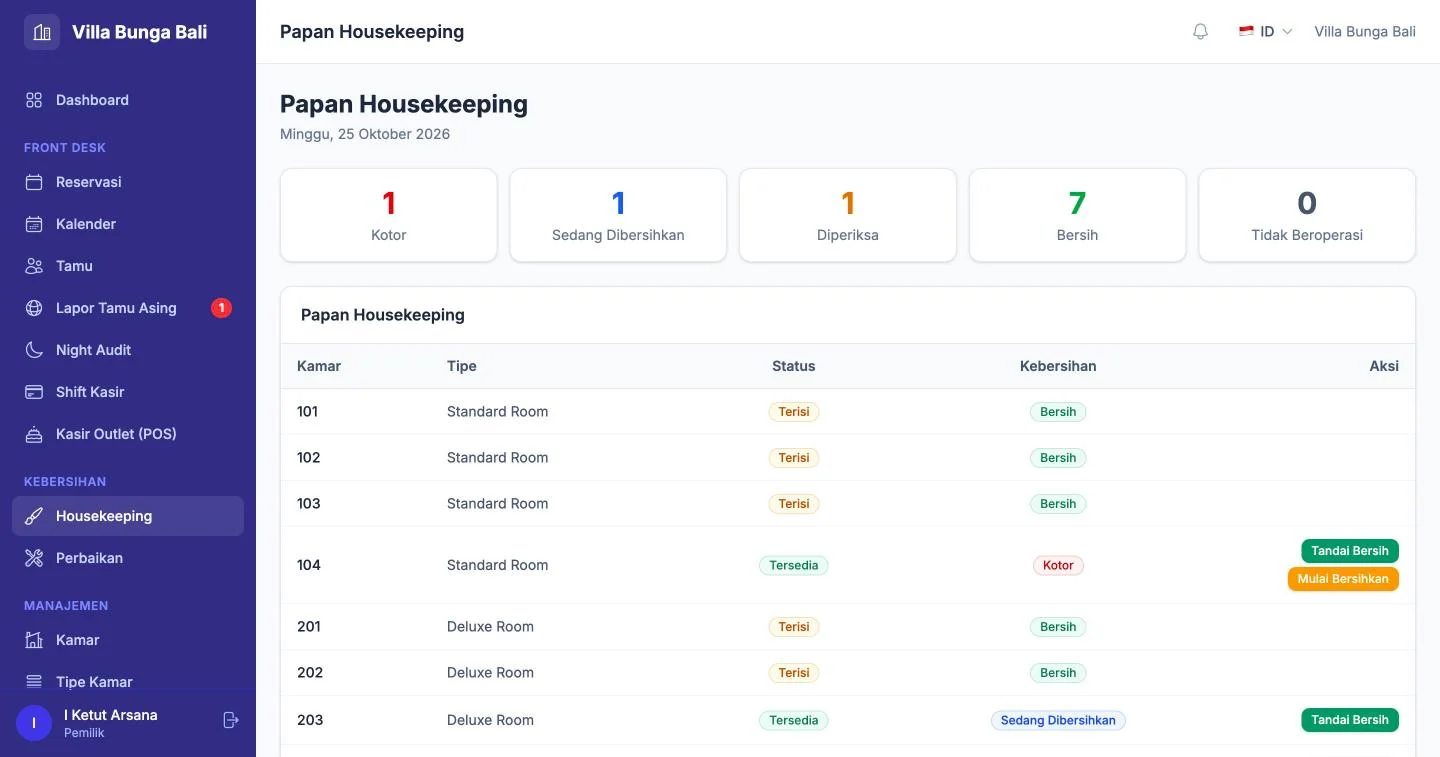This screenshot has width=1440, height=757.
Task: Click the I avatar circle
Action: (34, 723)
